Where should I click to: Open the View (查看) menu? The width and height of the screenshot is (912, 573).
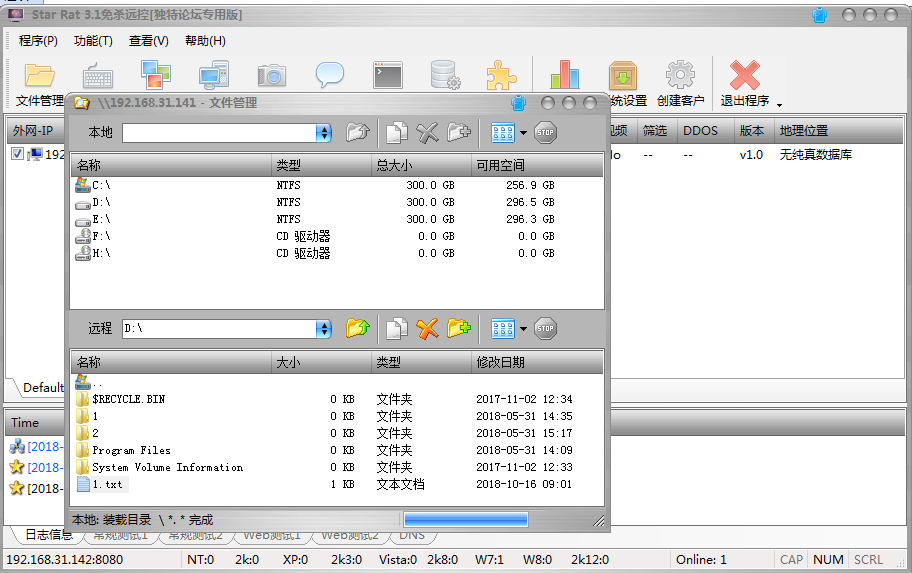tap(148, 41)
